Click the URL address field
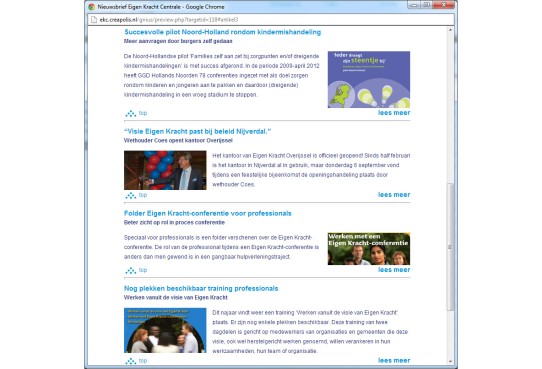The image size is (542, 369). [271, 20]
